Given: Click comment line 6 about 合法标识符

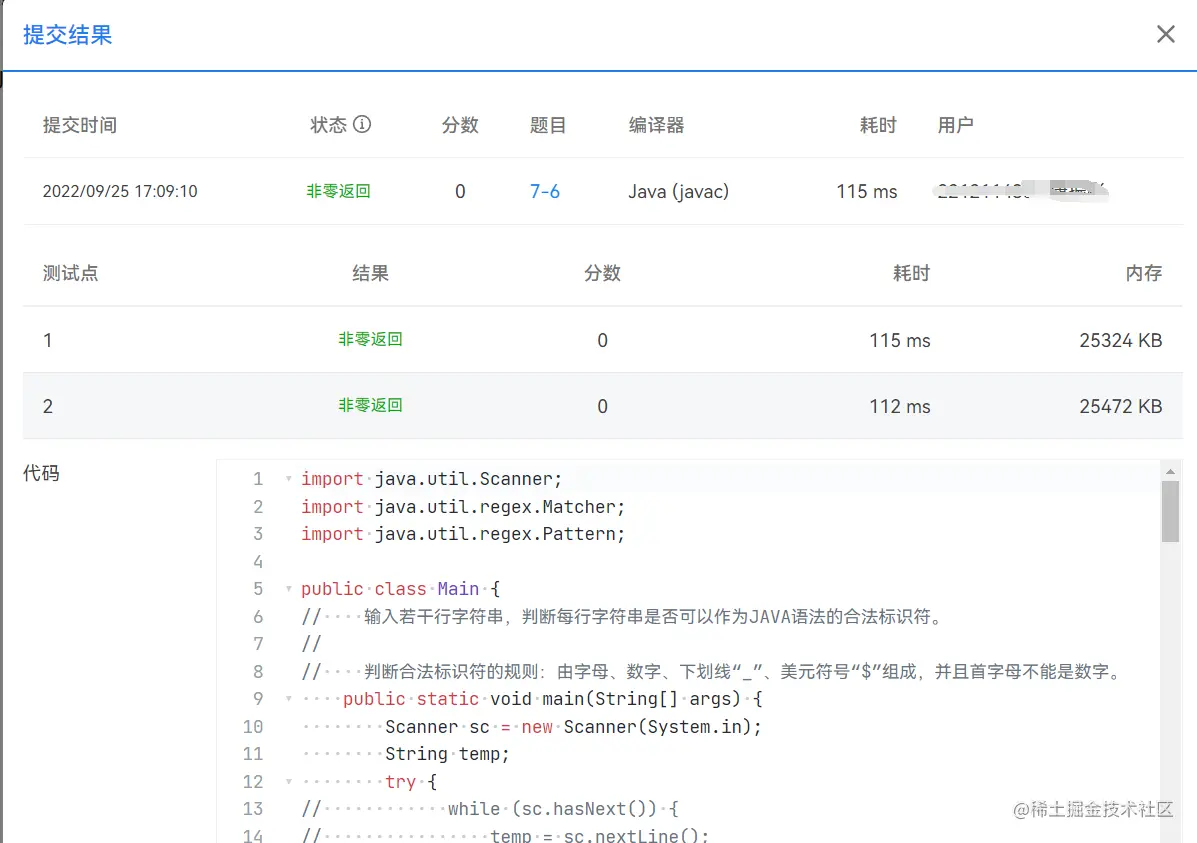Looking at the screenshot, I should coord(623,616).
